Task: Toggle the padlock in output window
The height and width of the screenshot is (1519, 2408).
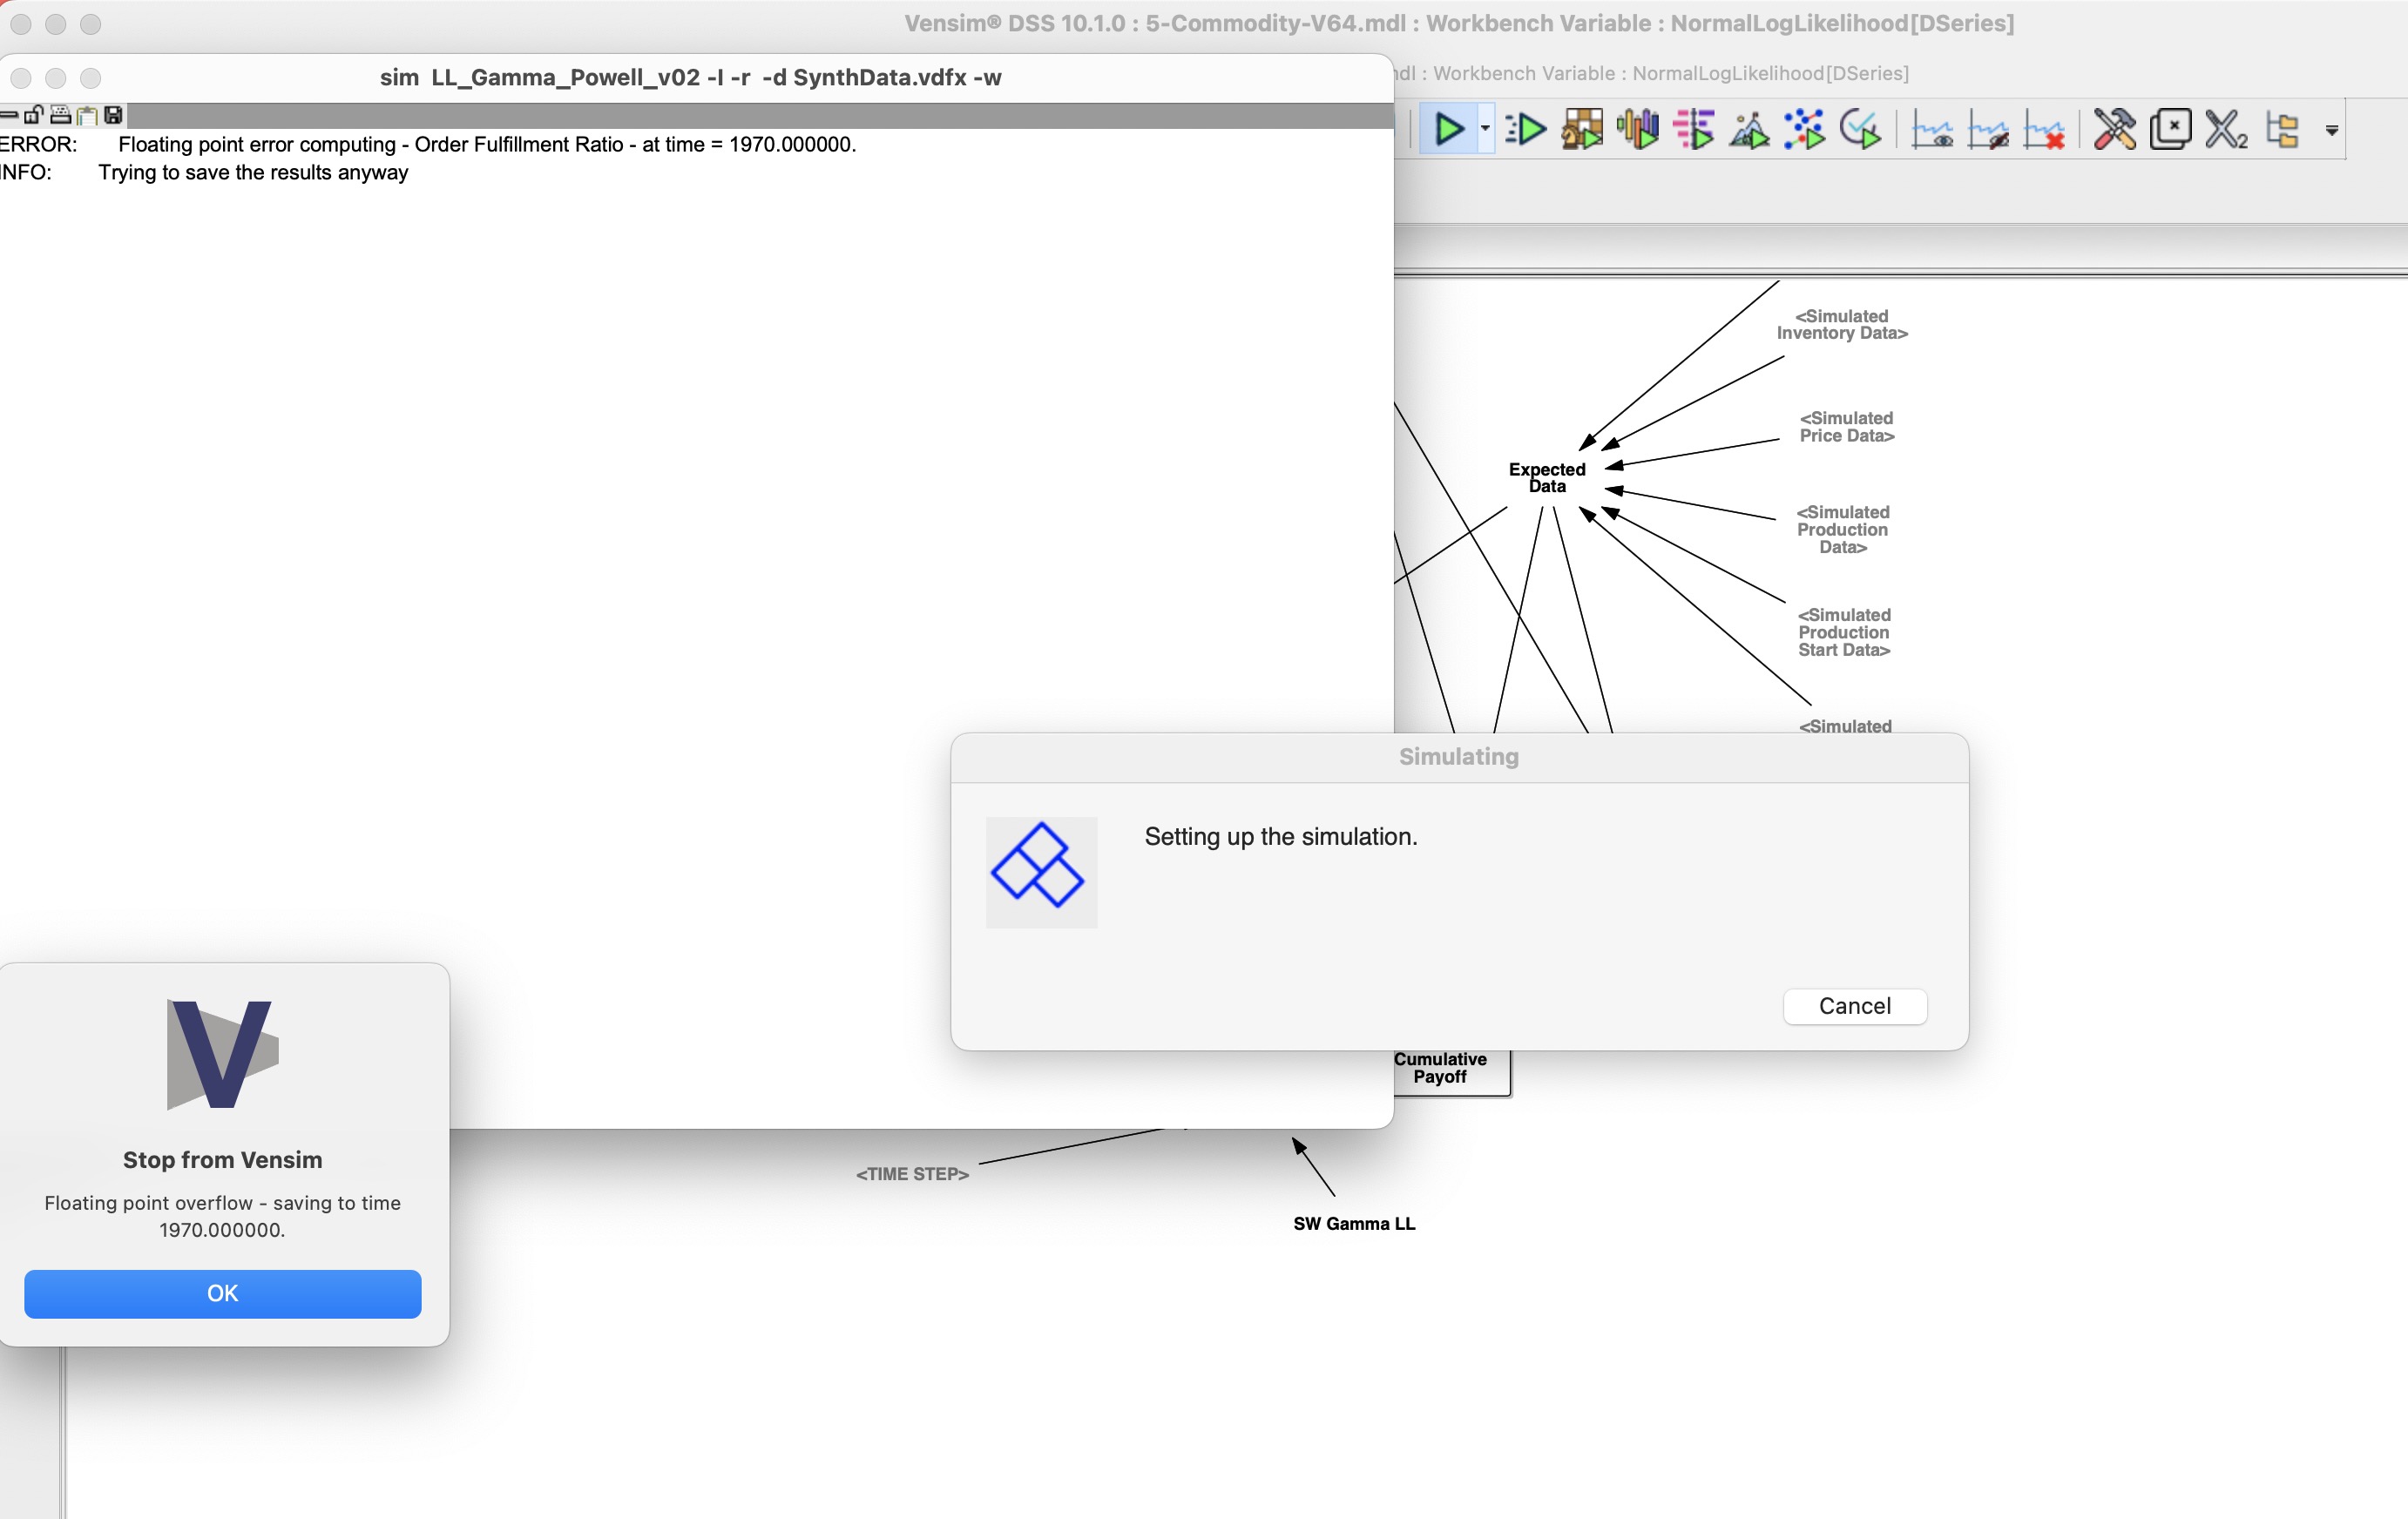Action: 34,115
